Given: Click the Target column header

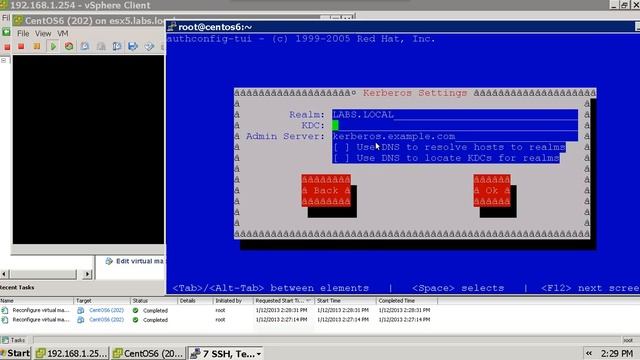Looking at the screenshot, I should point(102,301).
